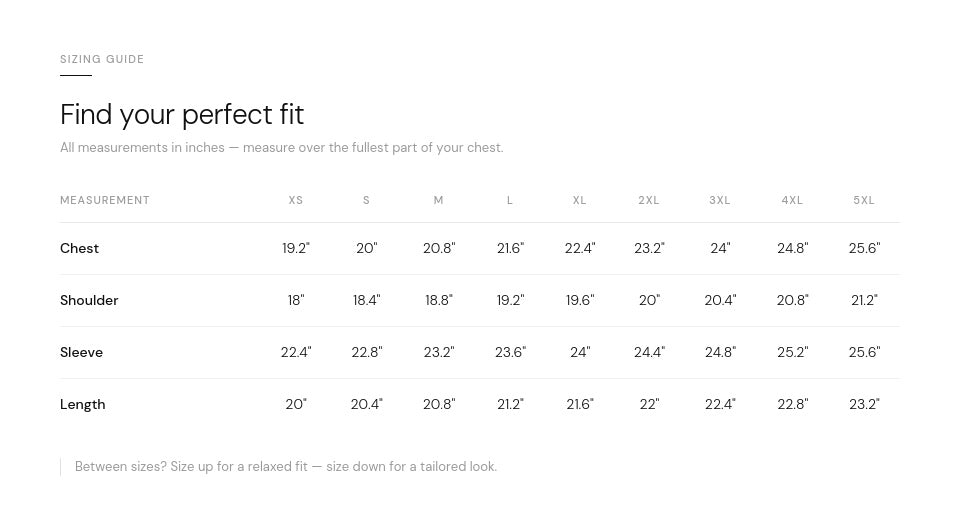Click the Measurement column header
Screen dimensions: 960x532
(x=105, y=200)
